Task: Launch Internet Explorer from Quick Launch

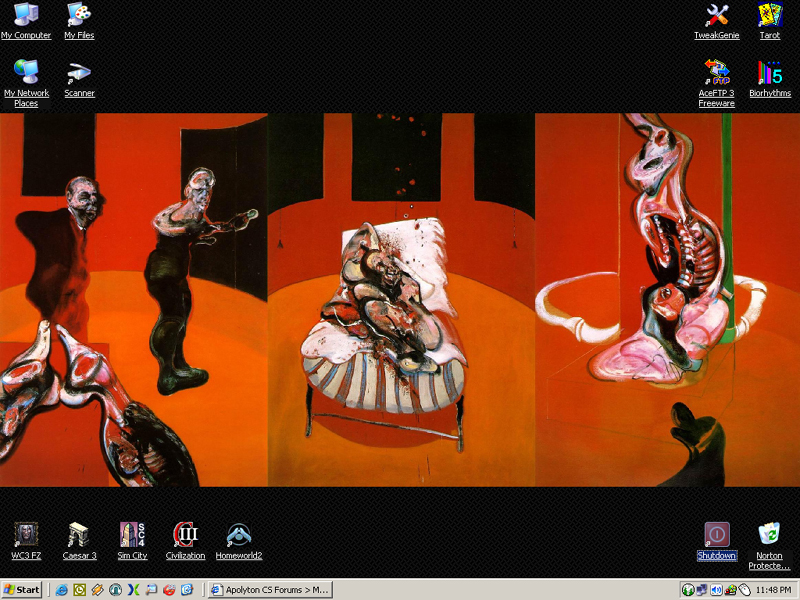Action: tap(62, 590)
